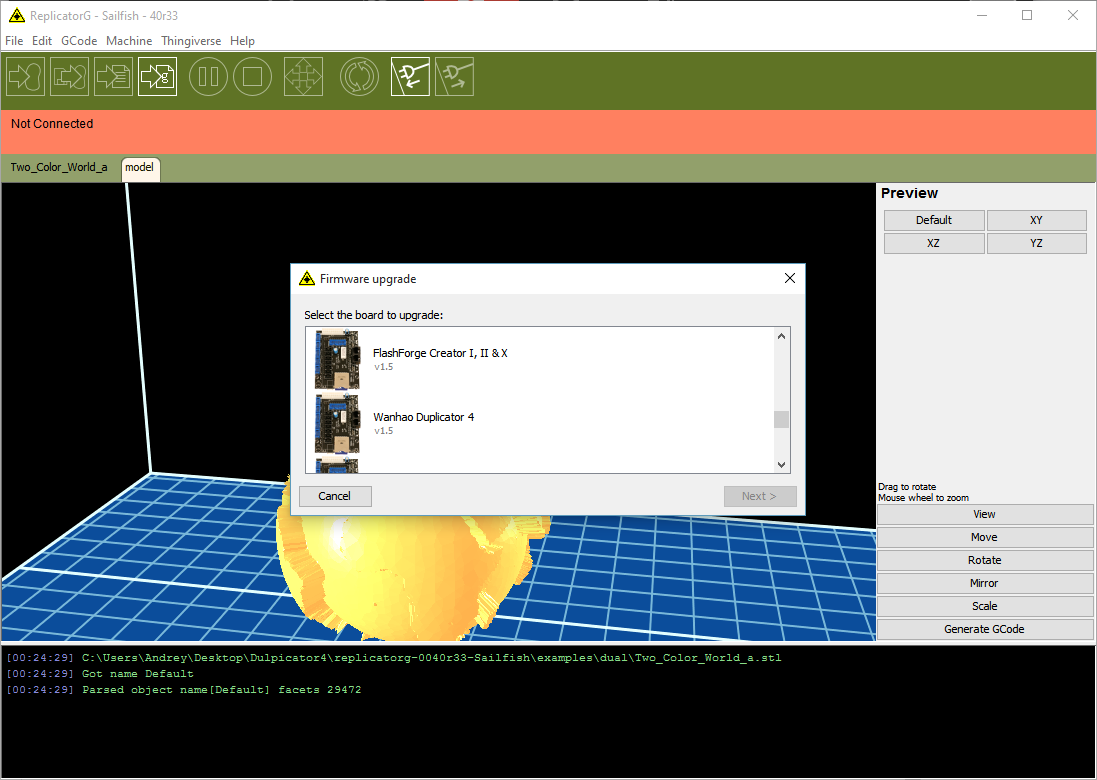This screenshot has width=1097, height=780.
Task: Switch preview to YZ view
Action: click(1036, 243)
